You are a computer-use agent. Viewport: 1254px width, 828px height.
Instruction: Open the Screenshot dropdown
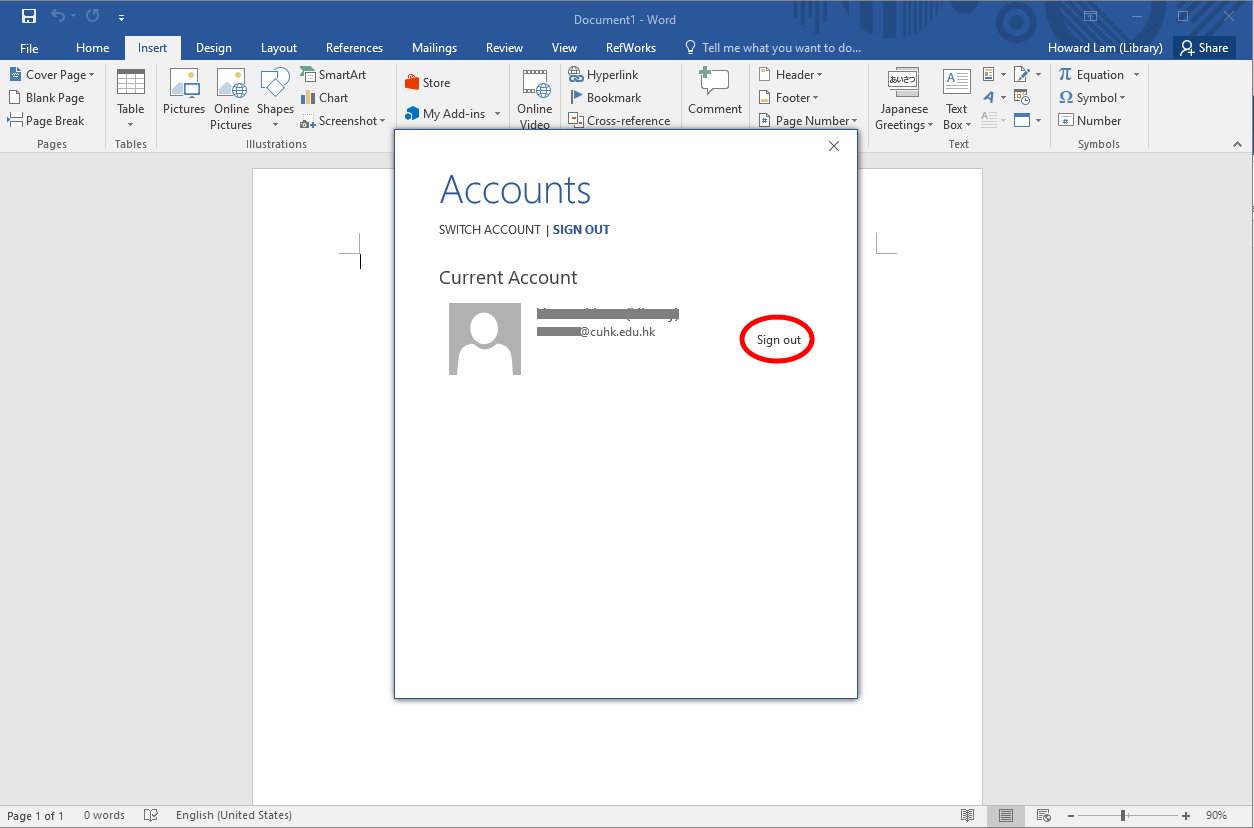click(343, 121)
